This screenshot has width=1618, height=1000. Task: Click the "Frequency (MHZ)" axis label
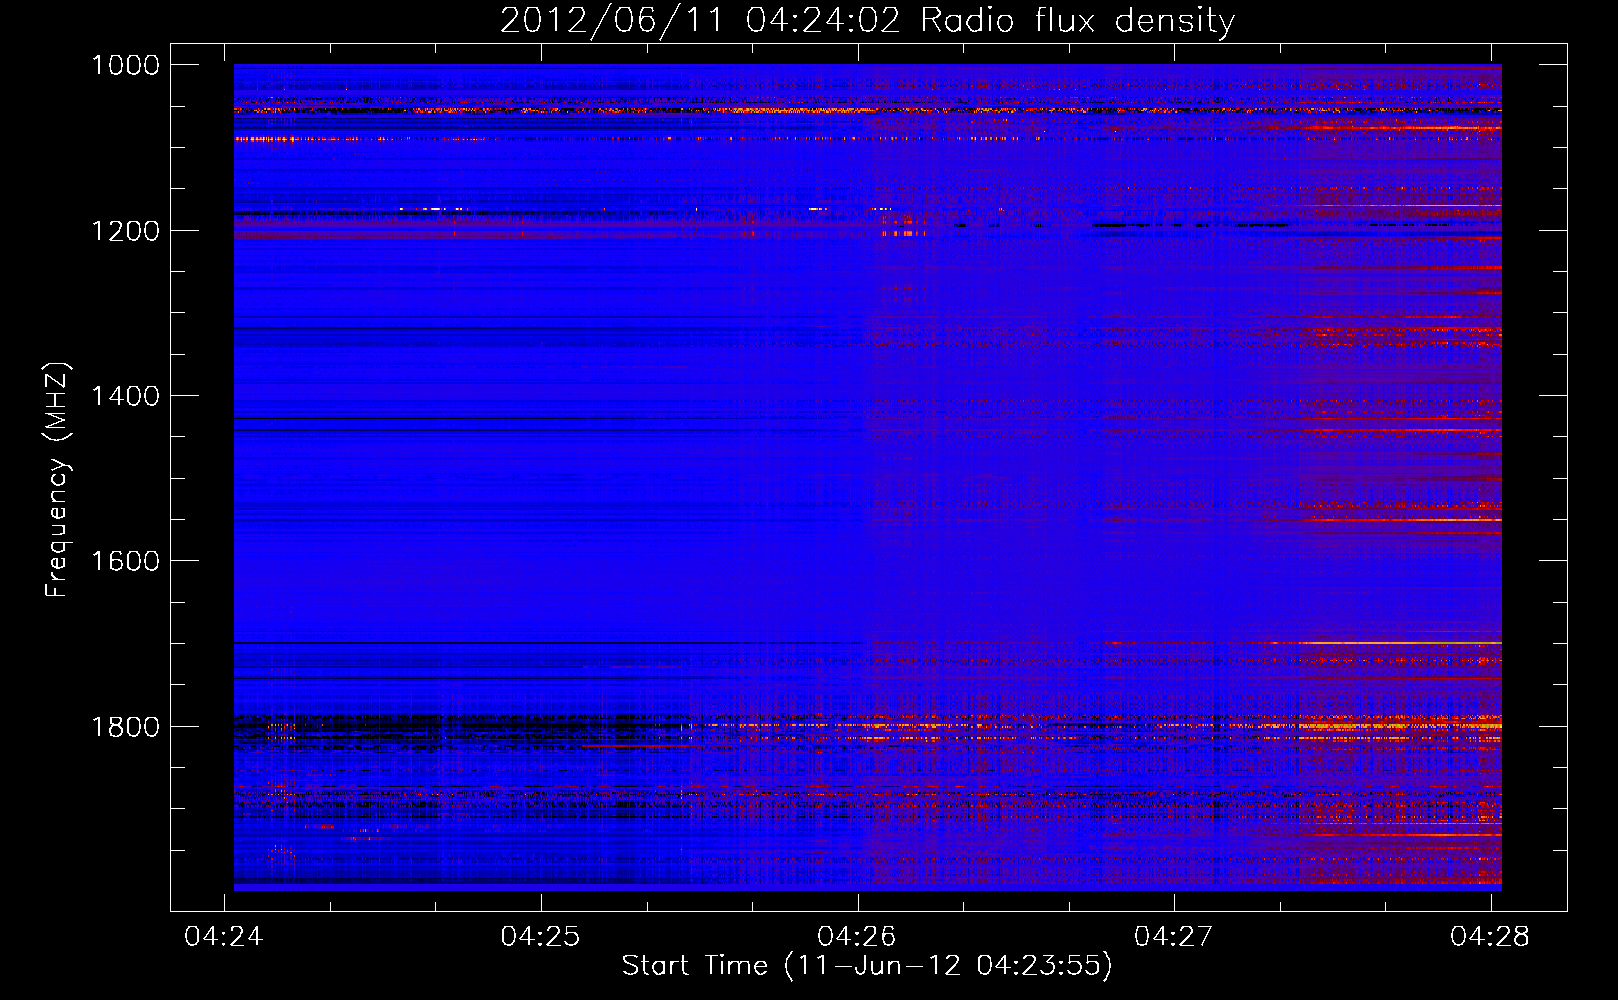(x=57, y=480)
